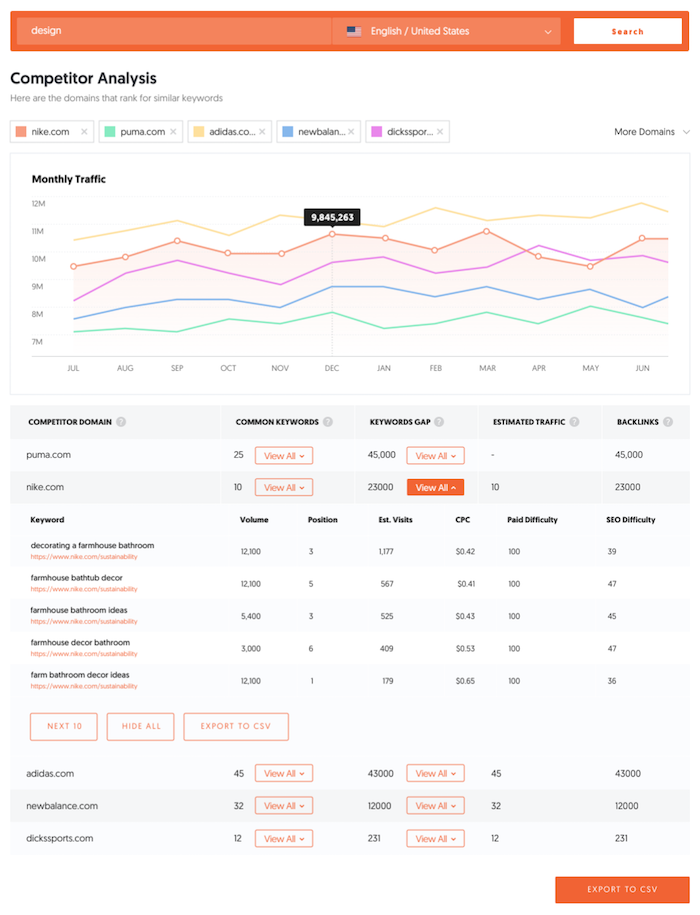
Task: Remove puma.com domain chip
Action: tap(173, 132)
